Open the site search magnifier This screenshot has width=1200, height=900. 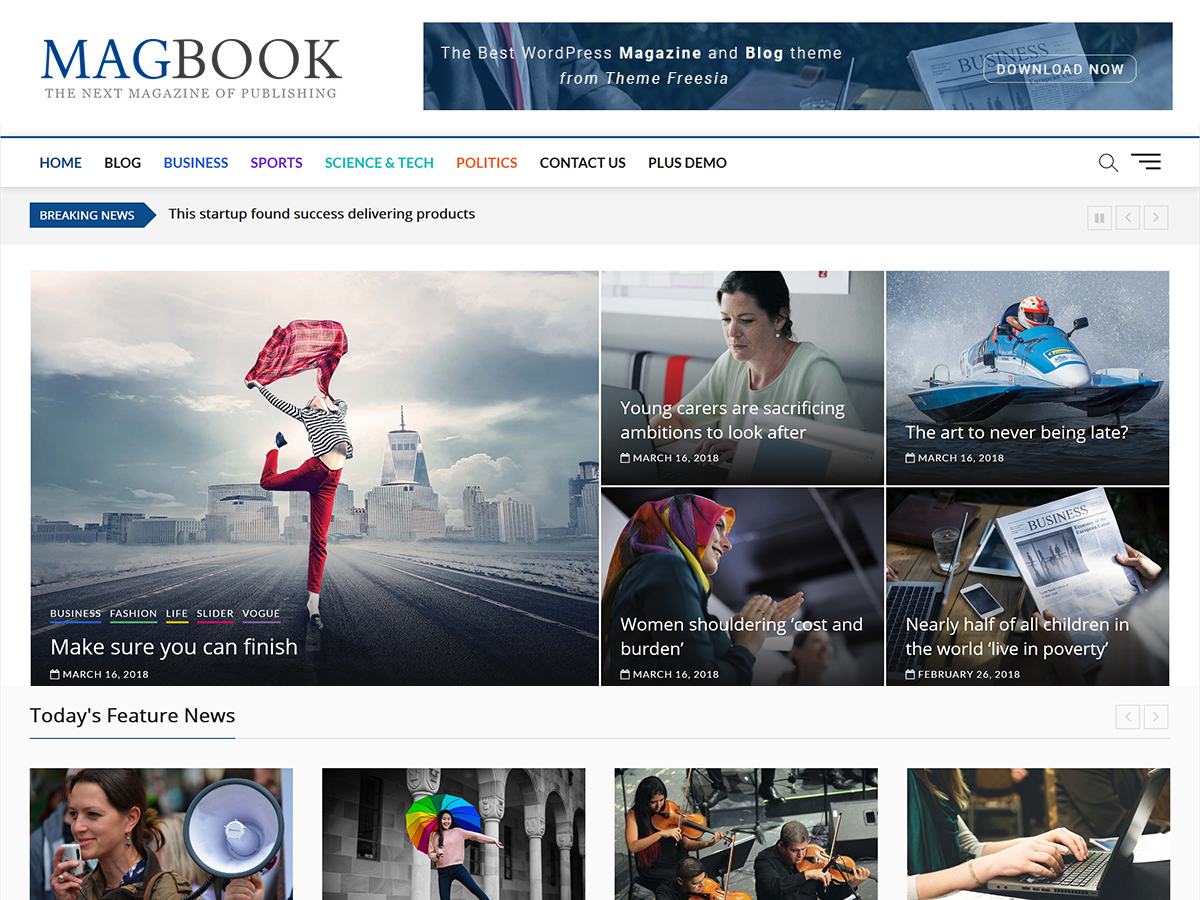click(x=1107, y=162)
